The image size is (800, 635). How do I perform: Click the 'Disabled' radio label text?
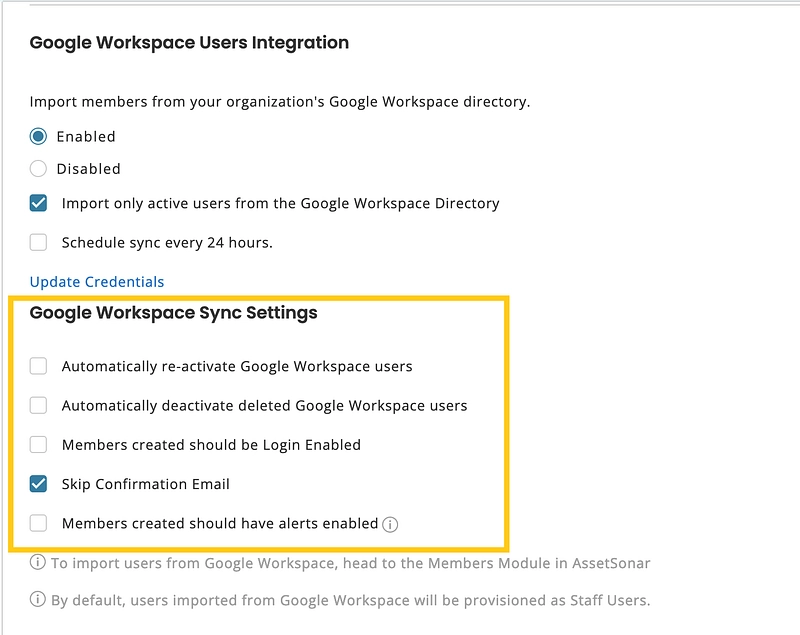click(88, 169)
